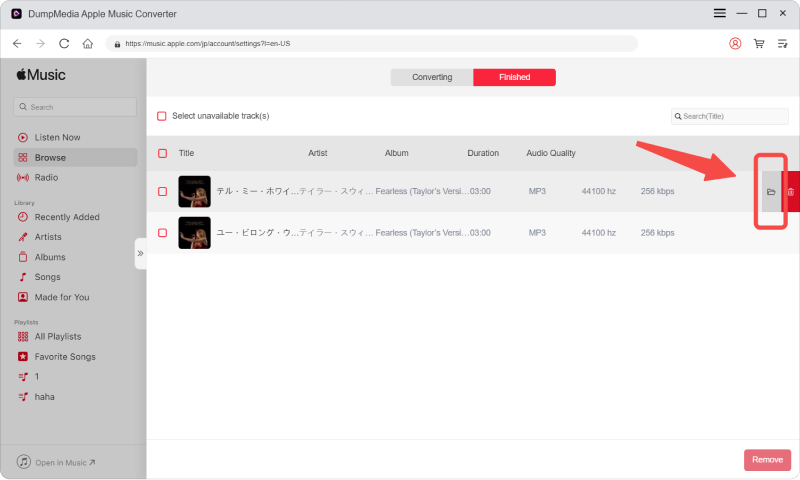This screenshot has height=480, width=800.
Task: Check the ユー・ビロング・ウ track checkbox
Action: 162,233
